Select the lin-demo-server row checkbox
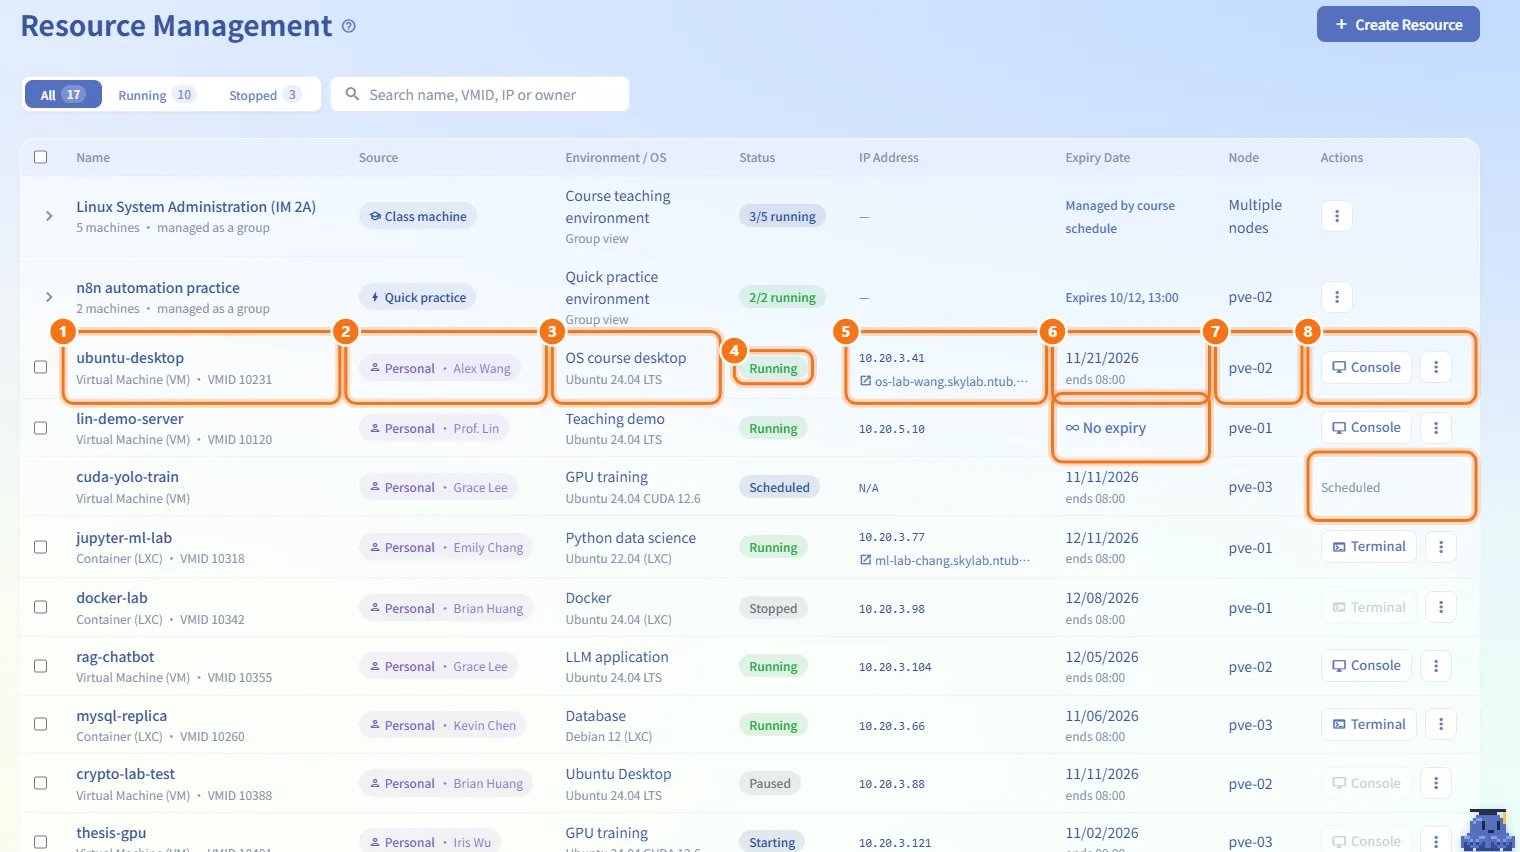 41,428
